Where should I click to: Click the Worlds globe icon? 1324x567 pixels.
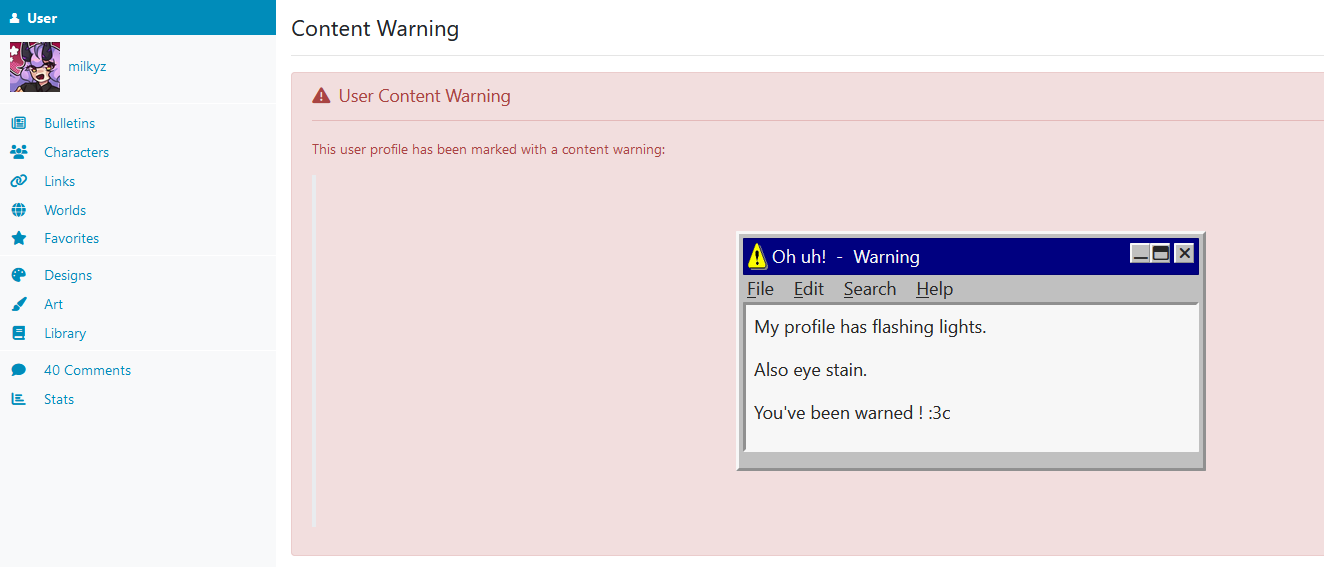[18, 210]
